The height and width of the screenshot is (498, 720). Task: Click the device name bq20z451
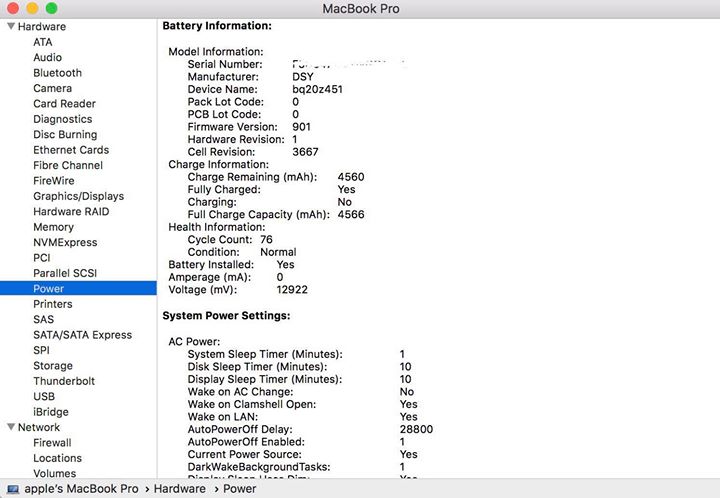click(x=317, y=89)
